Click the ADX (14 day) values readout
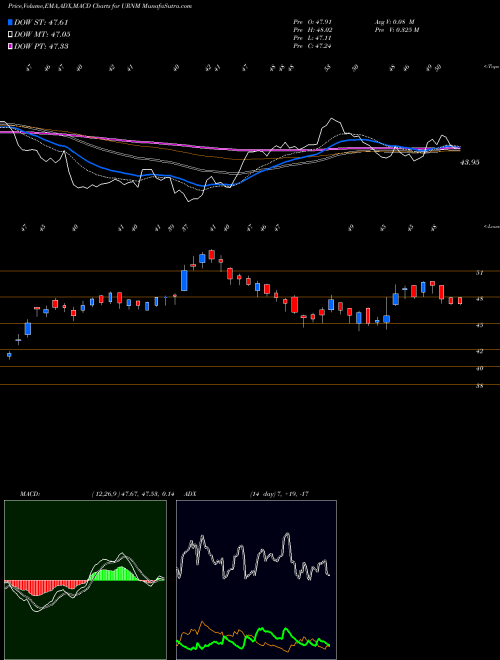500x660 pixels. [279, 494]
